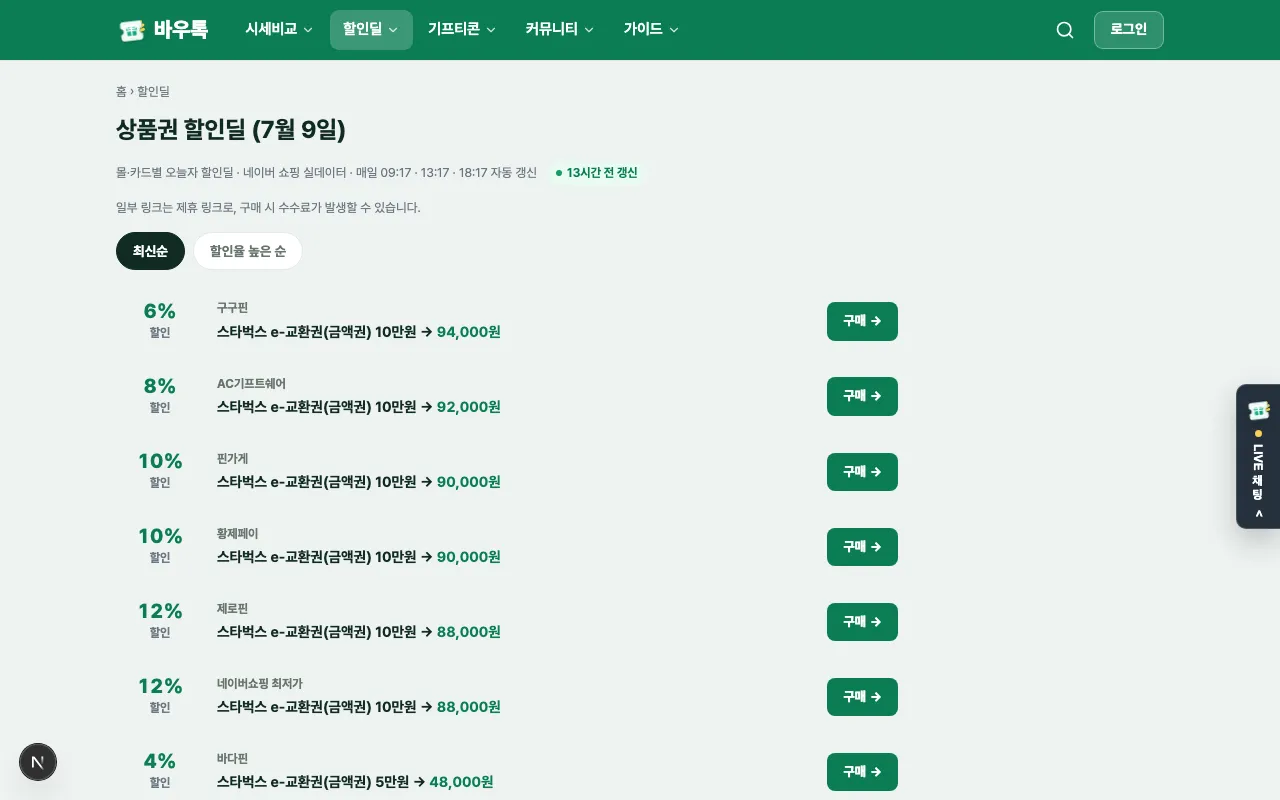Image resolution: width=1280 pixels, height=800 pixels.
Task: Open the 기프티콘 dropdown menu
Action: 461,30
